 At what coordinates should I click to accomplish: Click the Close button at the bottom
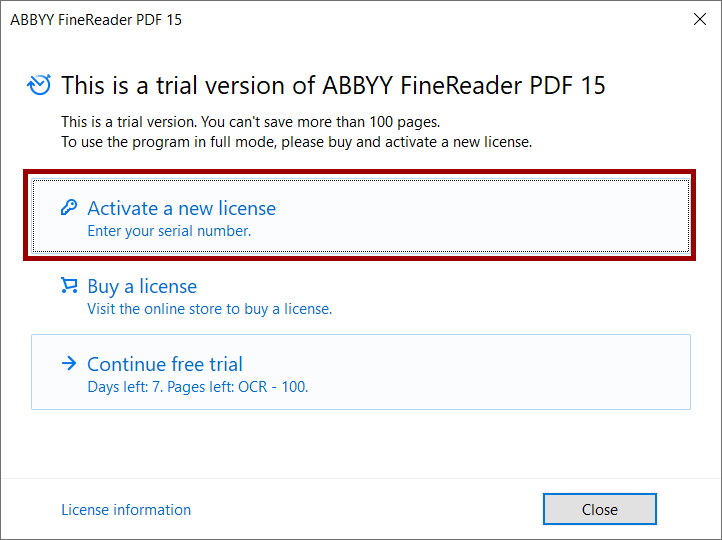(600, 509)
